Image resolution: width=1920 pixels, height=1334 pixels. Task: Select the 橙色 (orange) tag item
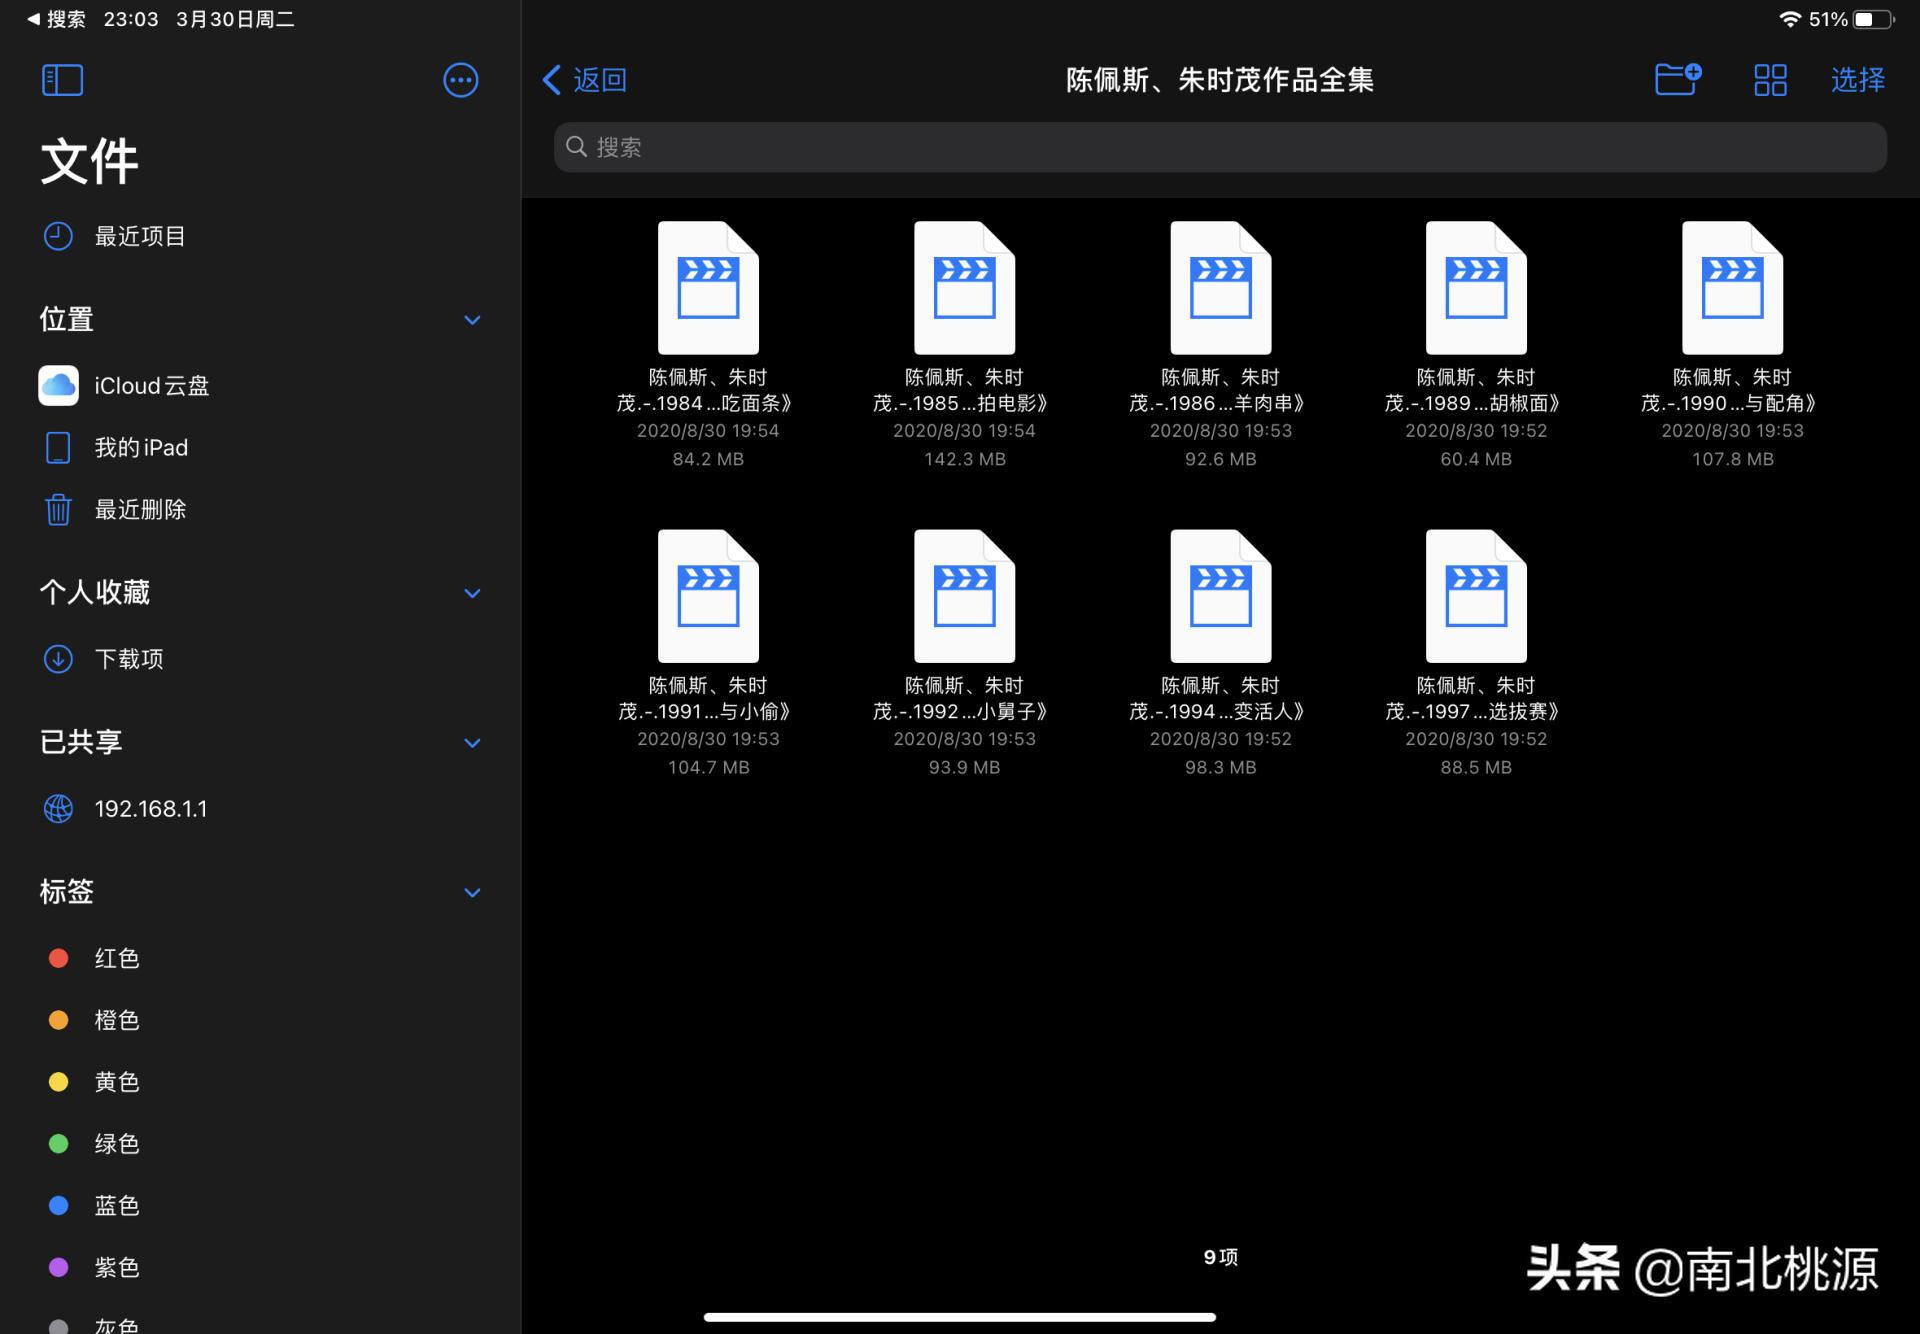[x=116, y=1019]
